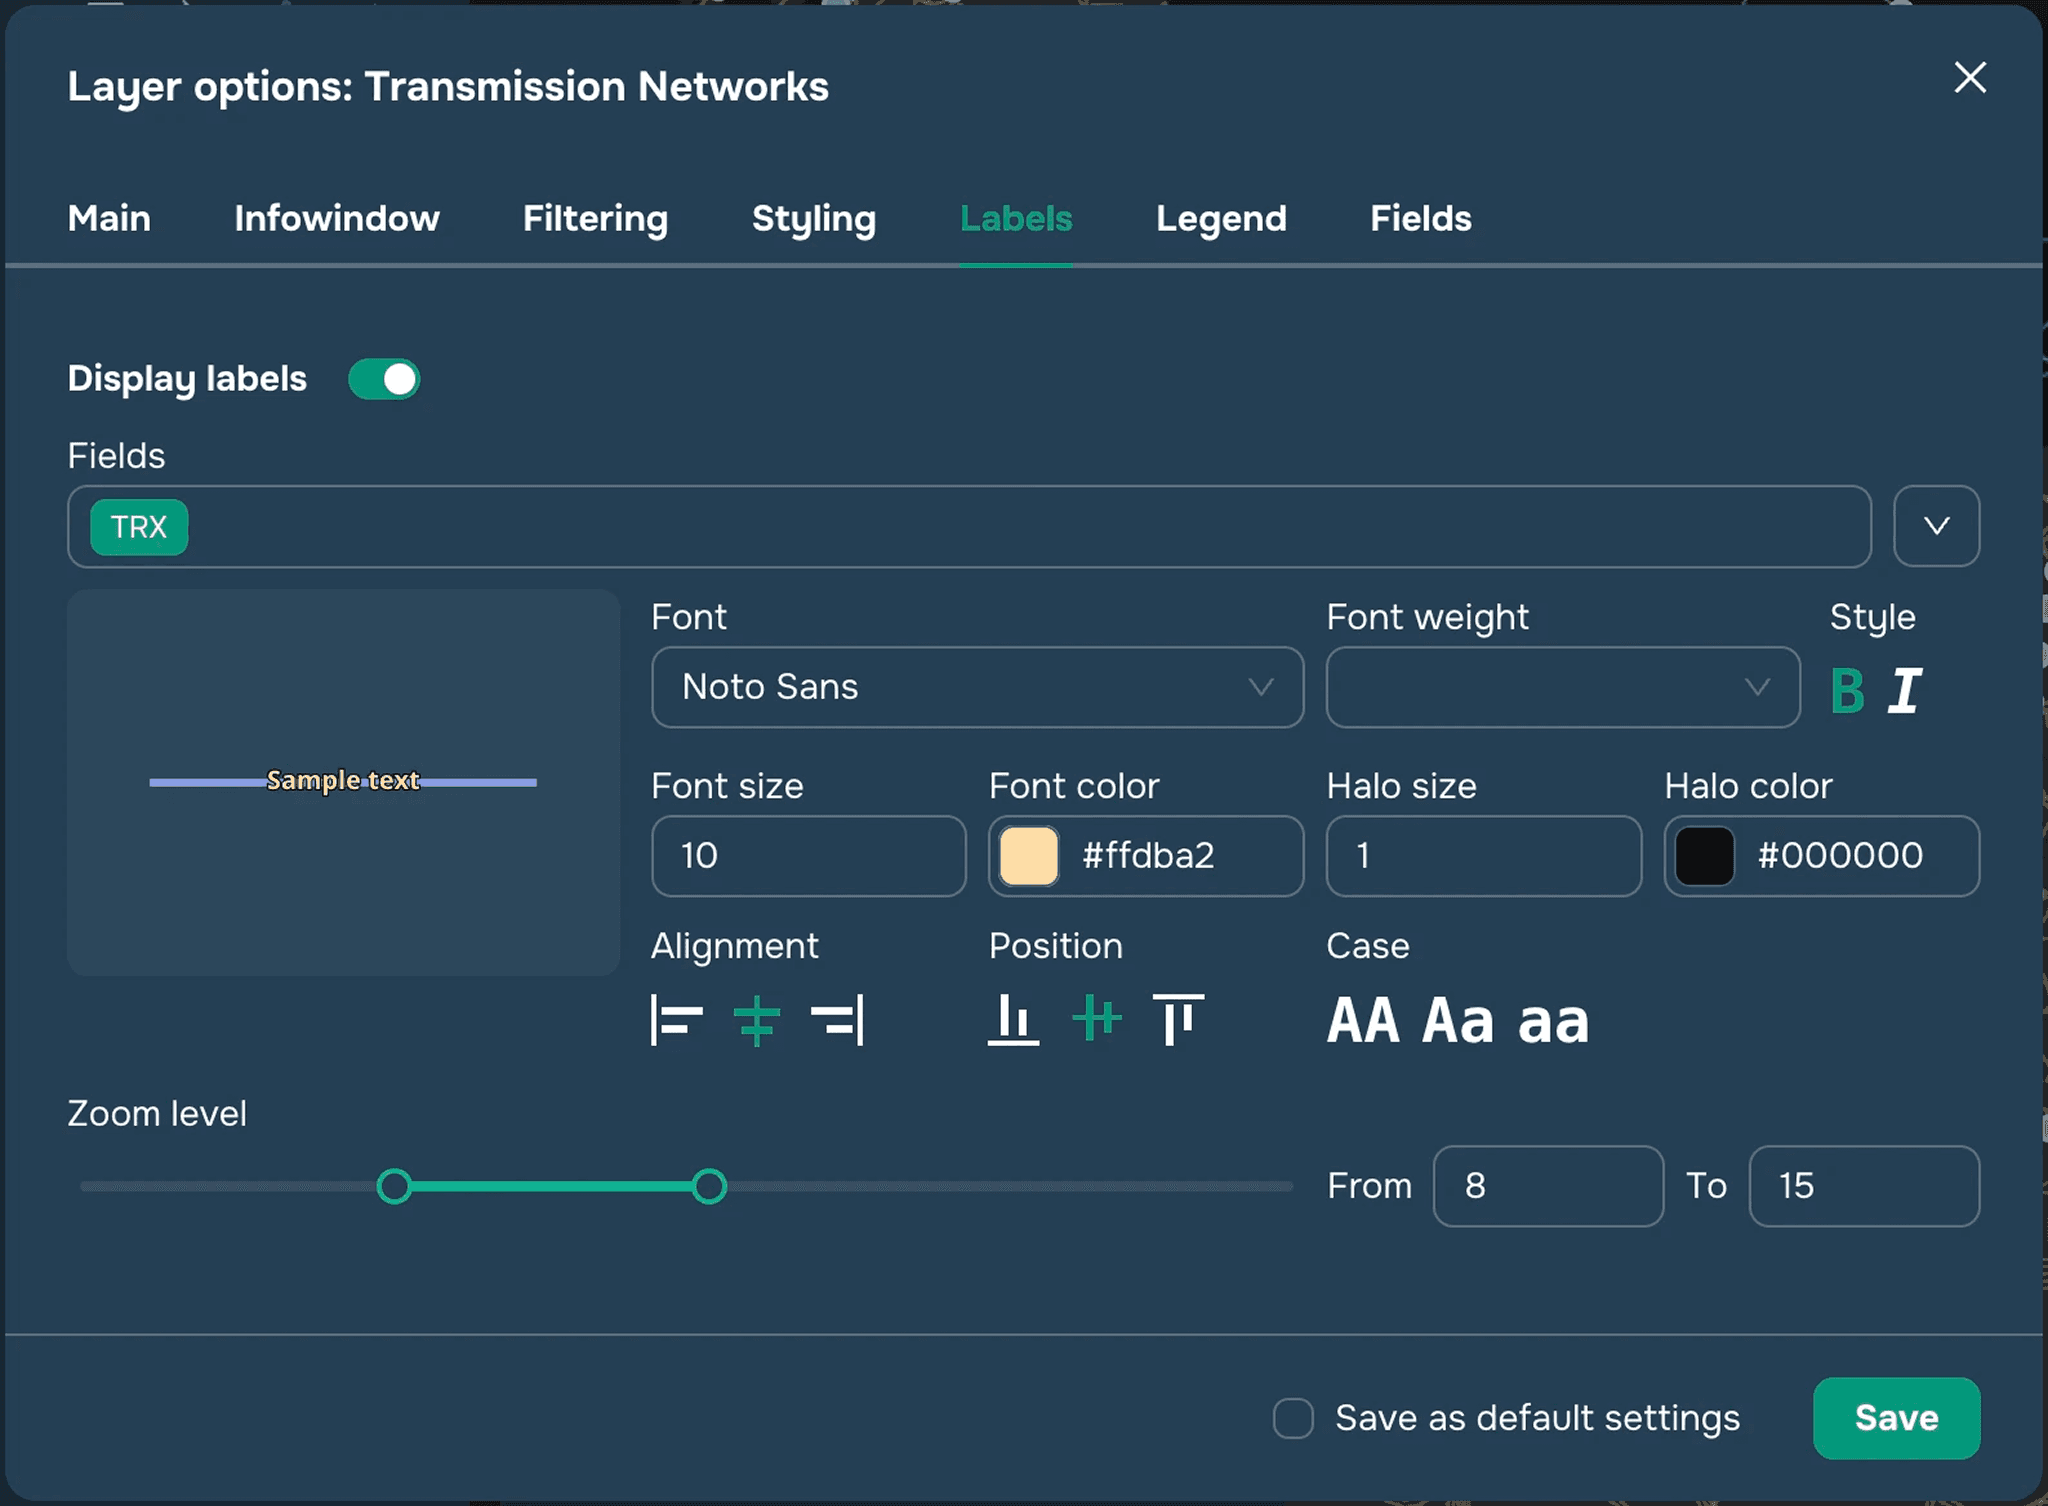The height and width of the screenshot is (1506, 2048).
Task: Switch to the Styling tab
Action: [x=814, y=218]
